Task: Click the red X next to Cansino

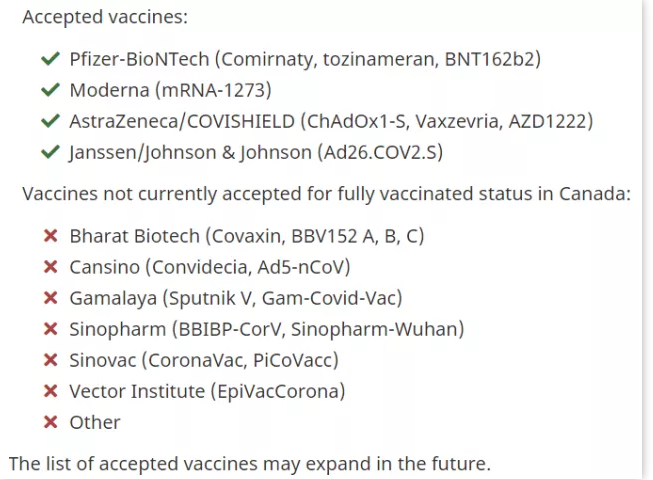Action: point(50,267)
